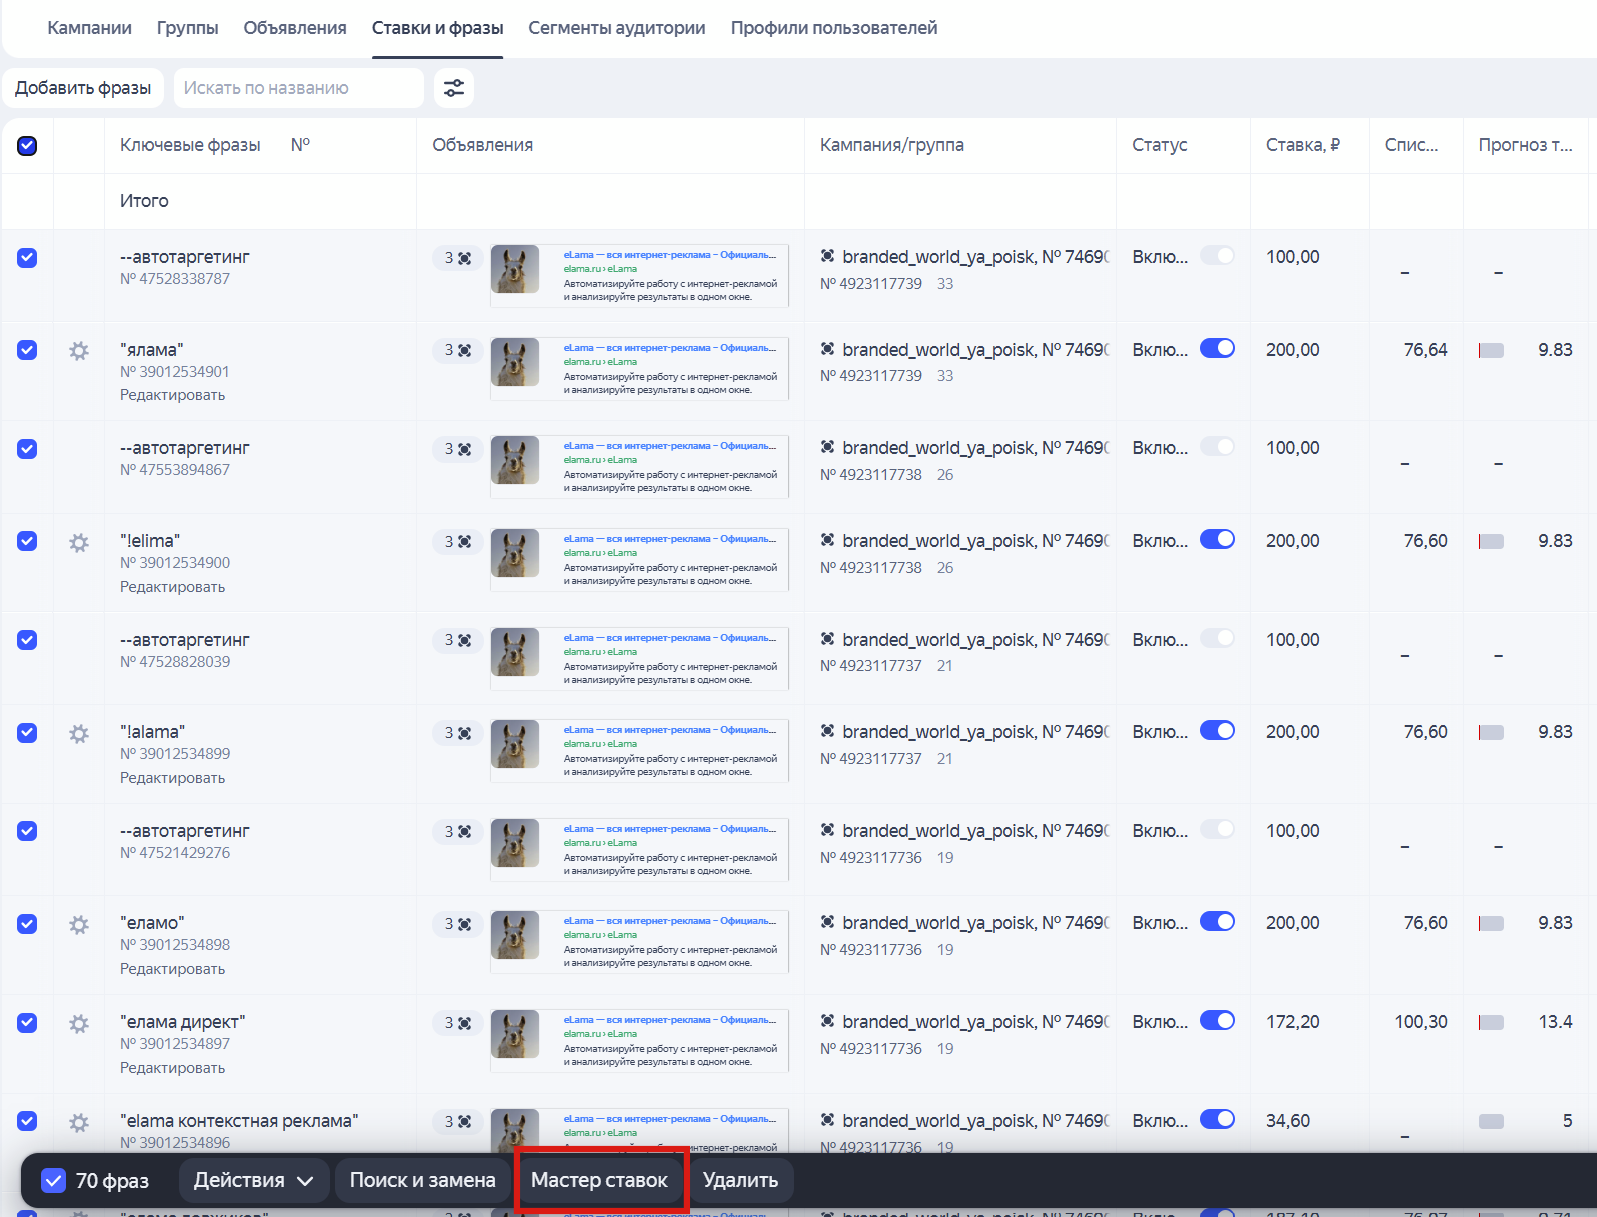Click the campaign icon in first автотаргетинг row

click(x=827, y=257)
